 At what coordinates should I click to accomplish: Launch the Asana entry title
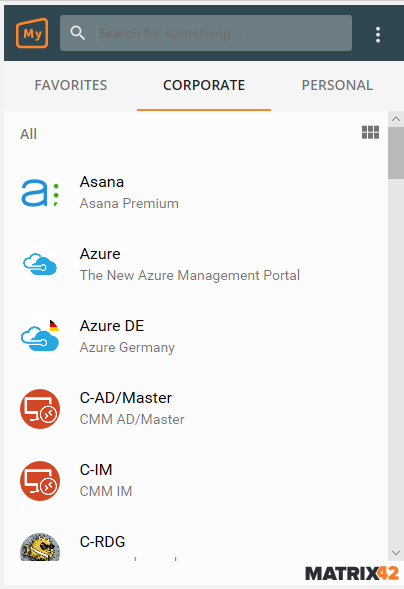(102, 182)
